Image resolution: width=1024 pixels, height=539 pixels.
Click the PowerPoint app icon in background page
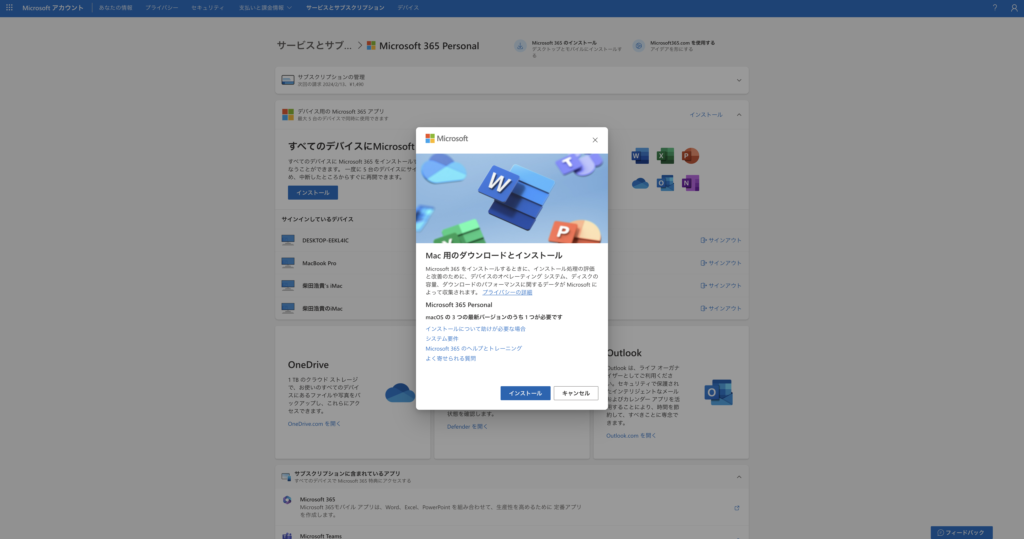click(690, 155)
